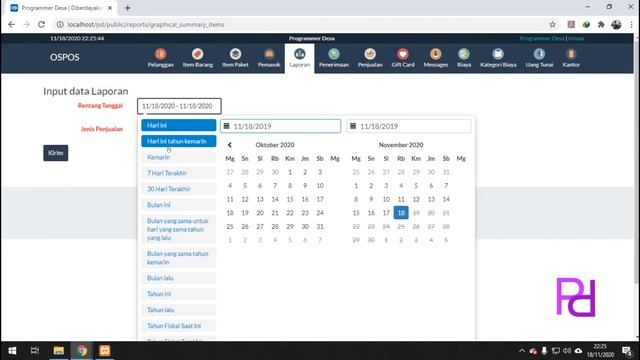Open the Rentang Tanggal date range field
The image size is (640, 360).
[x=179, y=106]
